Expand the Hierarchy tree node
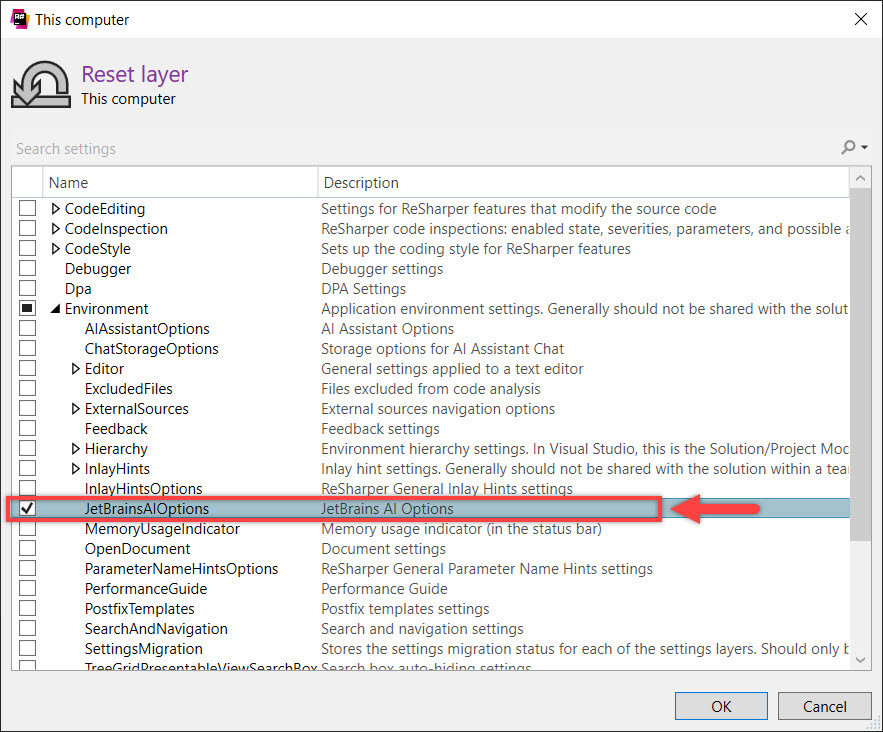Screen dimensions: 883x732 pyautogui.click(x=75, y=449)
